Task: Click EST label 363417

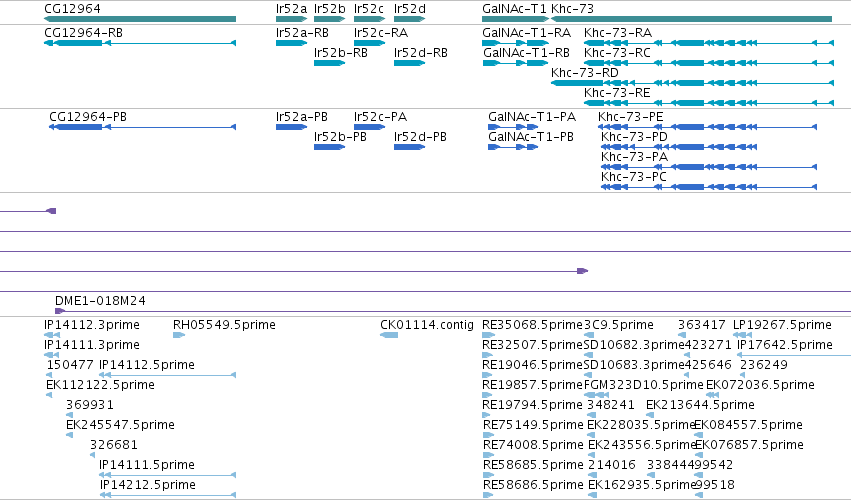Action: (701, 325)
